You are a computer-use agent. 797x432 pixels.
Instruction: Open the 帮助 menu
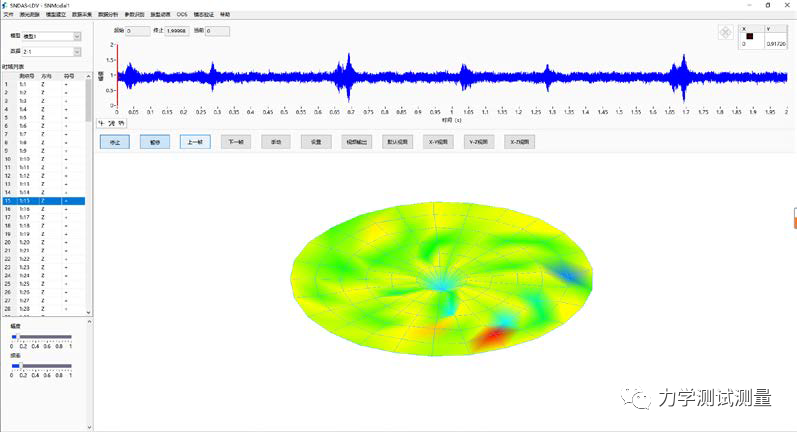(225, 15)
